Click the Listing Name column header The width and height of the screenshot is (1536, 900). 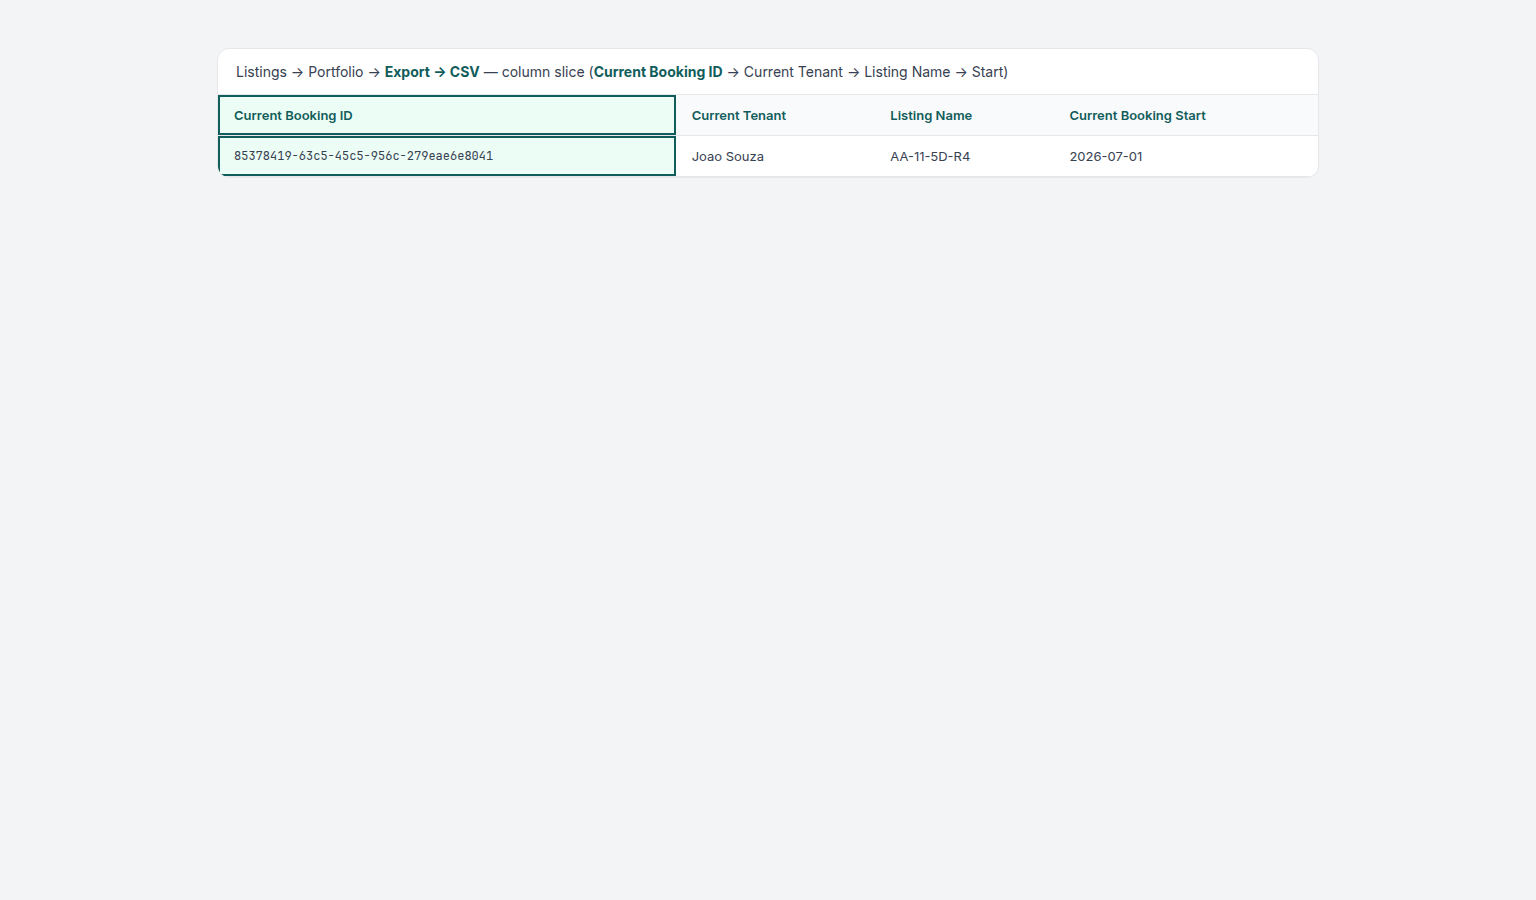click(964, 115)
